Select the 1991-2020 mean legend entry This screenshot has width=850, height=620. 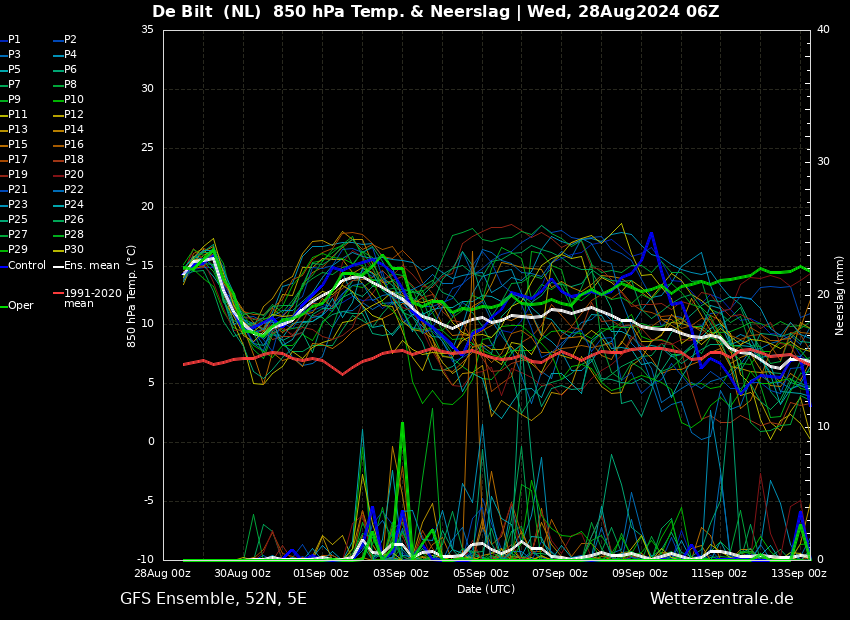87,298
